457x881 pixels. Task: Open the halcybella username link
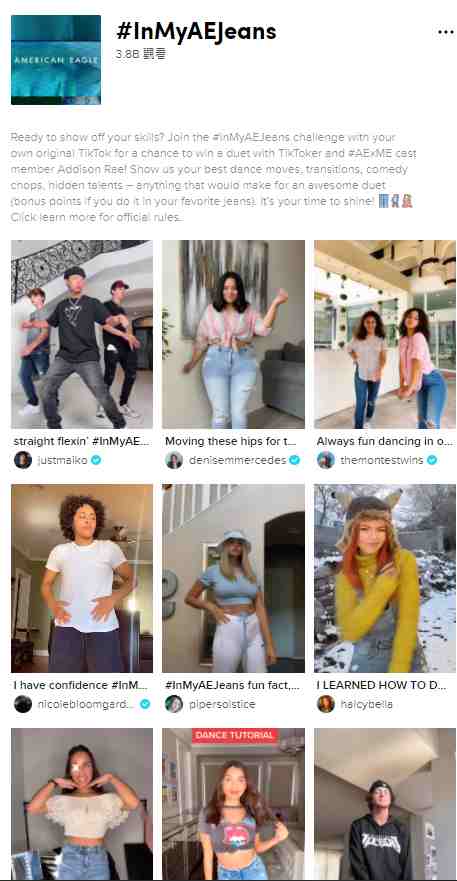click(366, 704)
